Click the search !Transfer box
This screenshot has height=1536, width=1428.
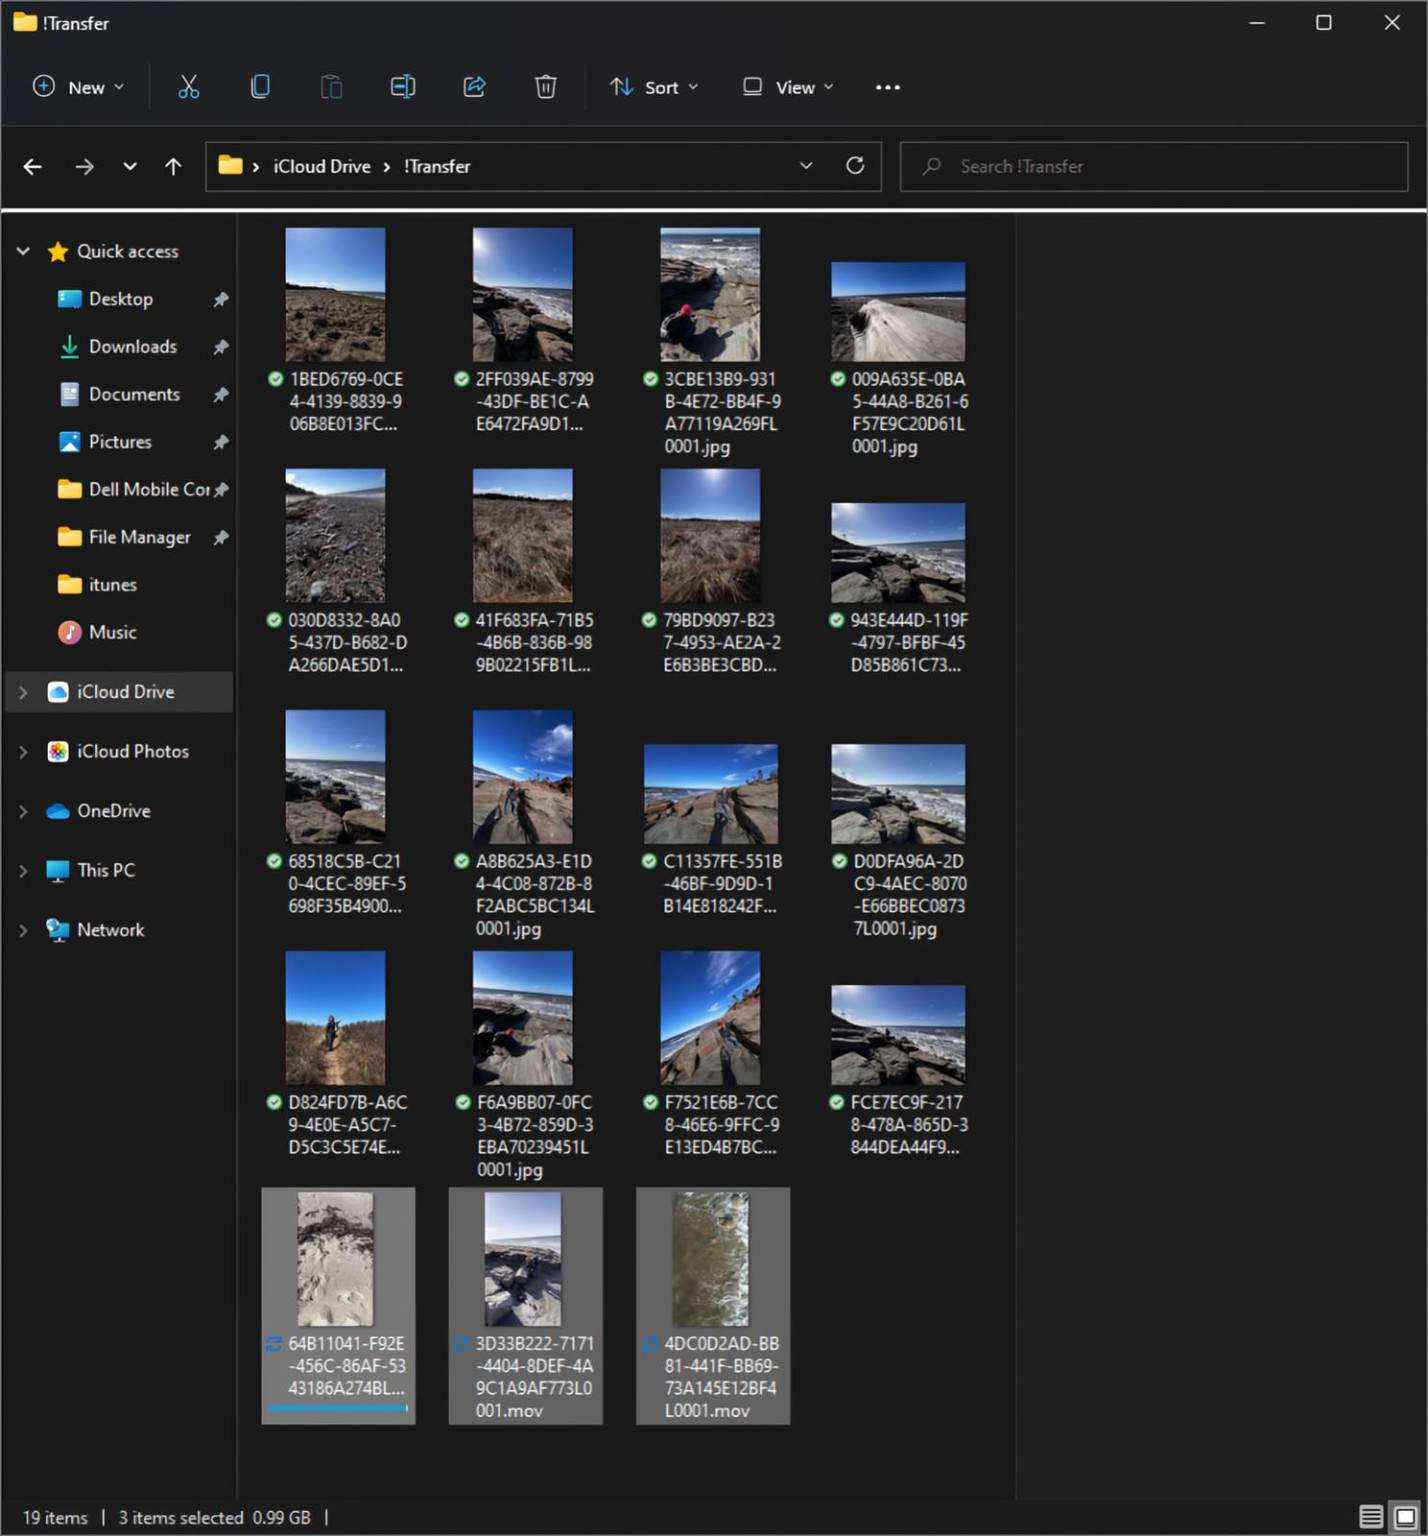tap(1152, 166)
